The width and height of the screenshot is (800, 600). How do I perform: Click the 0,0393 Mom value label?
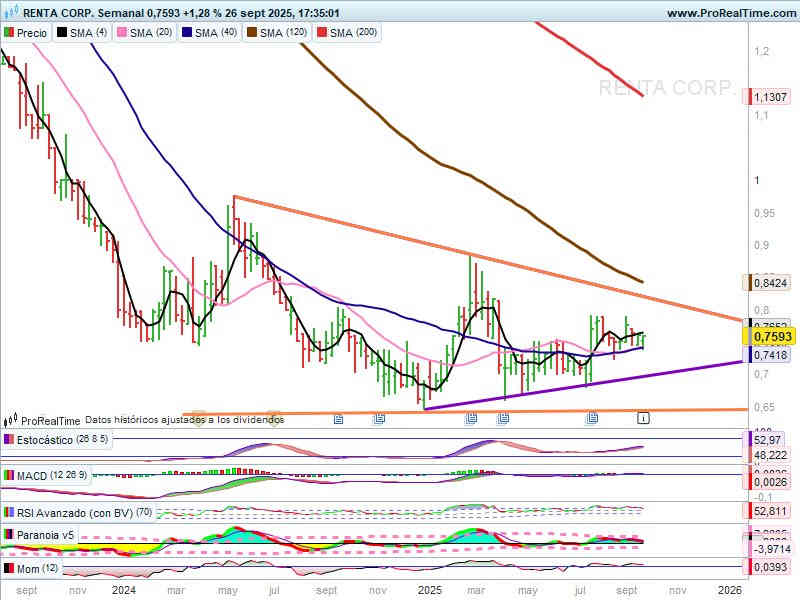[x=770, y=567]
